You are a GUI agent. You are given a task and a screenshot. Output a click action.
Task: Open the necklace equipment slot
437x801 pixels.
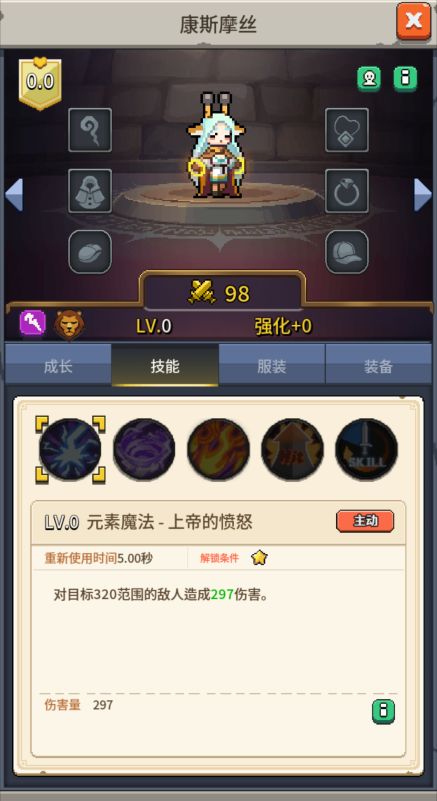(347, 130)
